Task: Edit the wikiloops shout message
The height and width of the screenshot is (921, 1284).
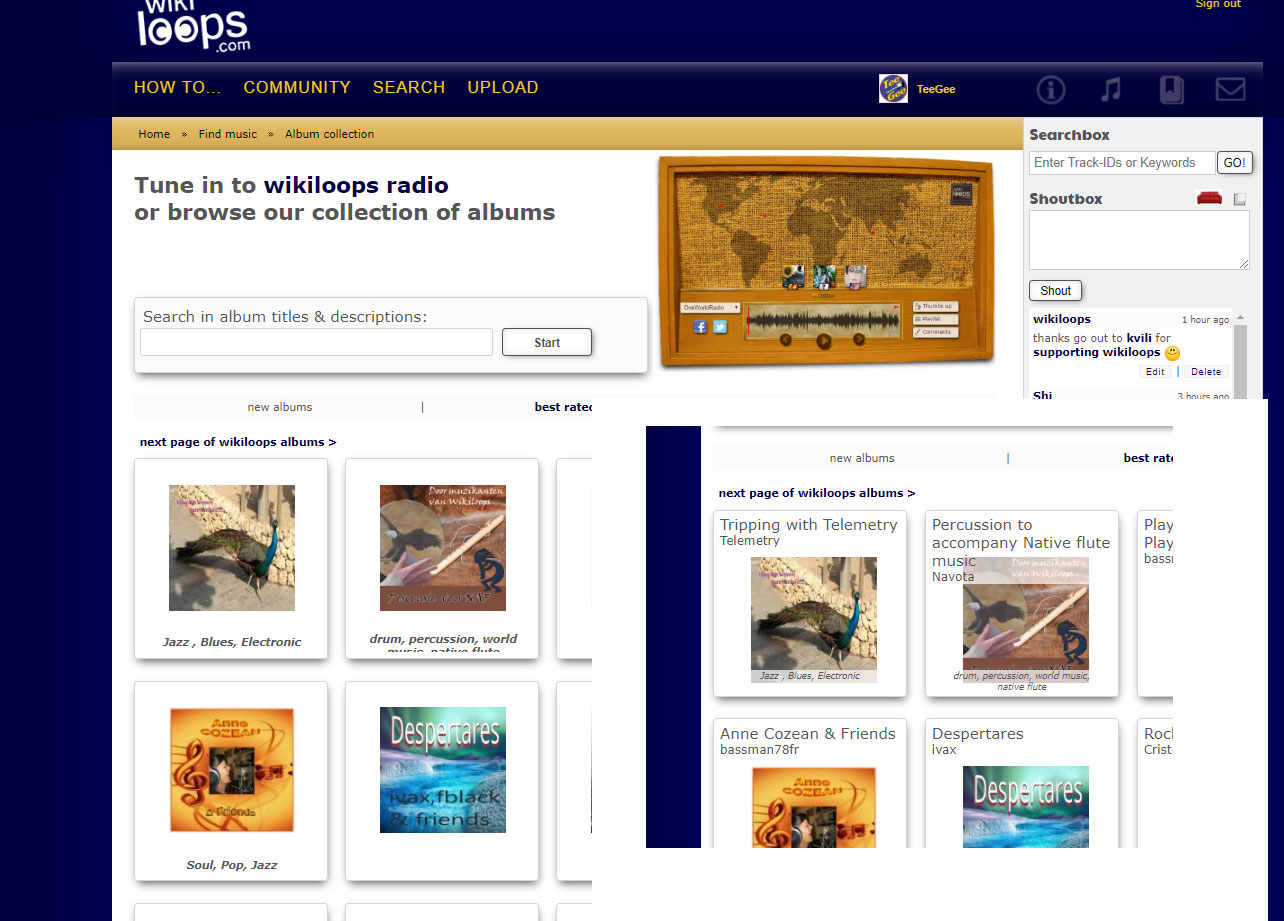Action: click(1155, 371)
